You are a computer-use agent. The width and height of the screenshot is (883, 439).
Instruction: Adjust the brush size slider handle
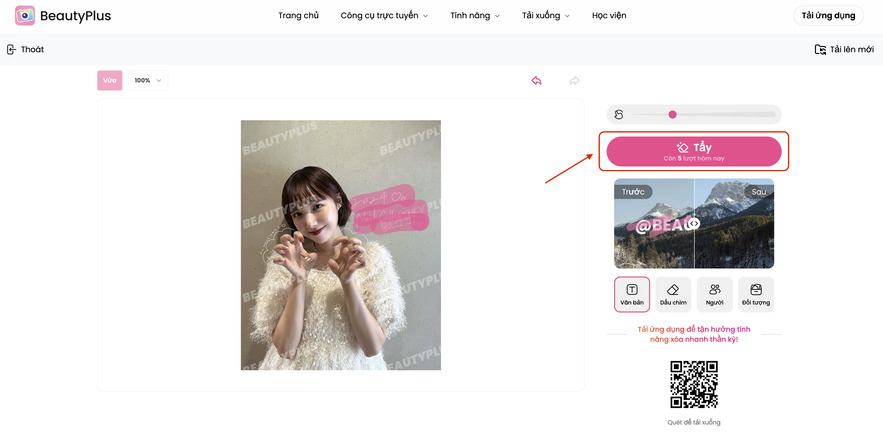pos(672,114)
